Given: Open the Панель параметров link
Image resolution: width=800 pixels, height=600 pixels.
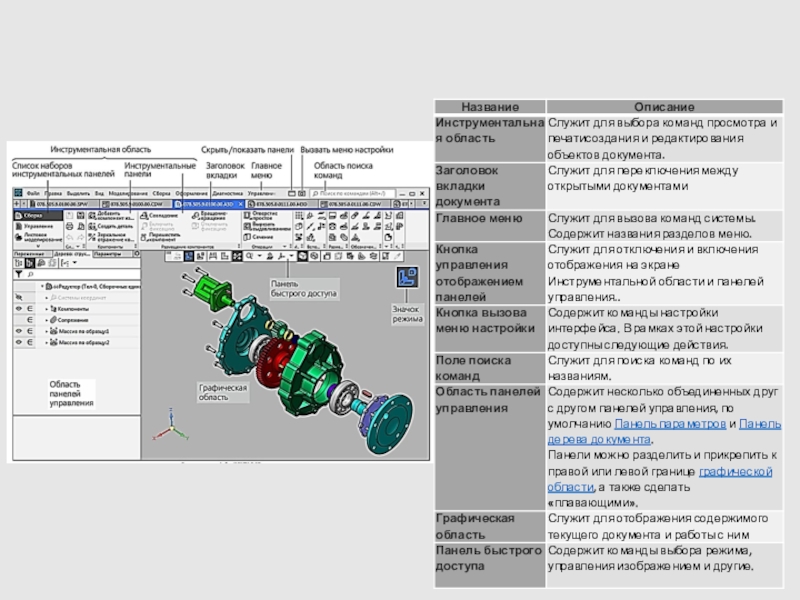Looking at the screenshot, I should (670, 424).
